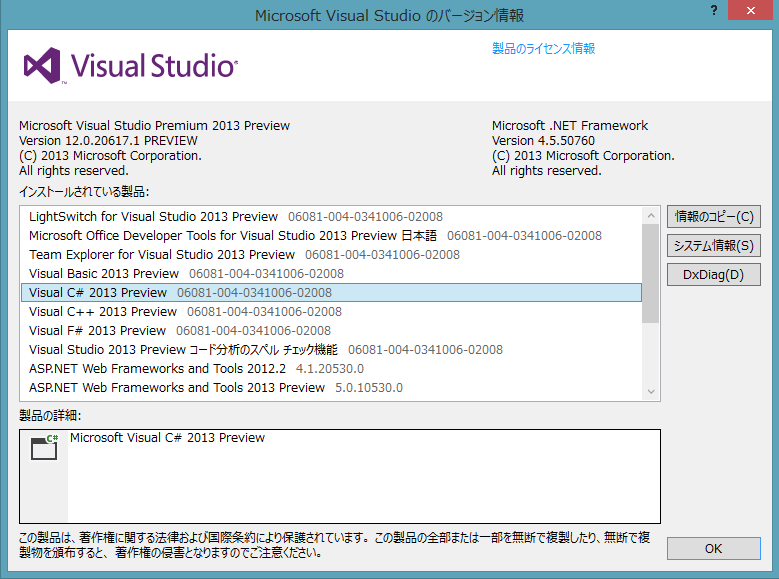This screenshot has height=579, width=779.
Task: Select ASP.NET Web Frameworks and Tools 2012.2
Action: point(157,368)
